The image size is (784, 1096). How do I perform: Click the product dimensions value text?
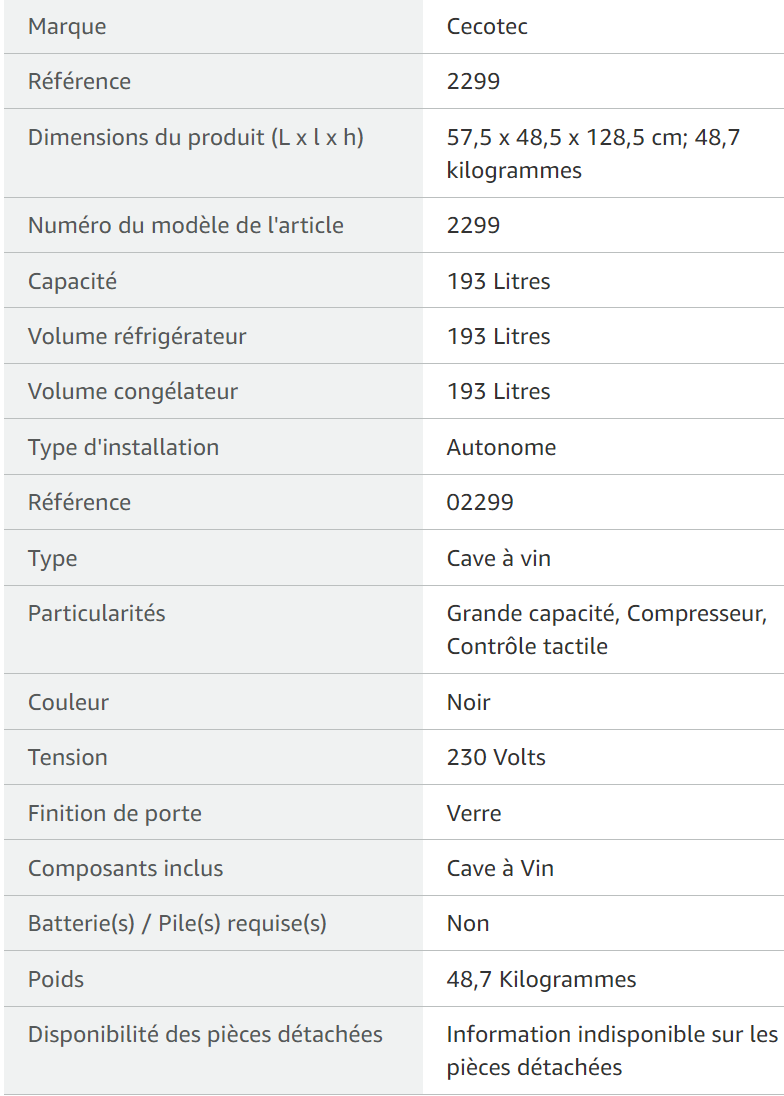pyautogui.click(x=593, y=154)
